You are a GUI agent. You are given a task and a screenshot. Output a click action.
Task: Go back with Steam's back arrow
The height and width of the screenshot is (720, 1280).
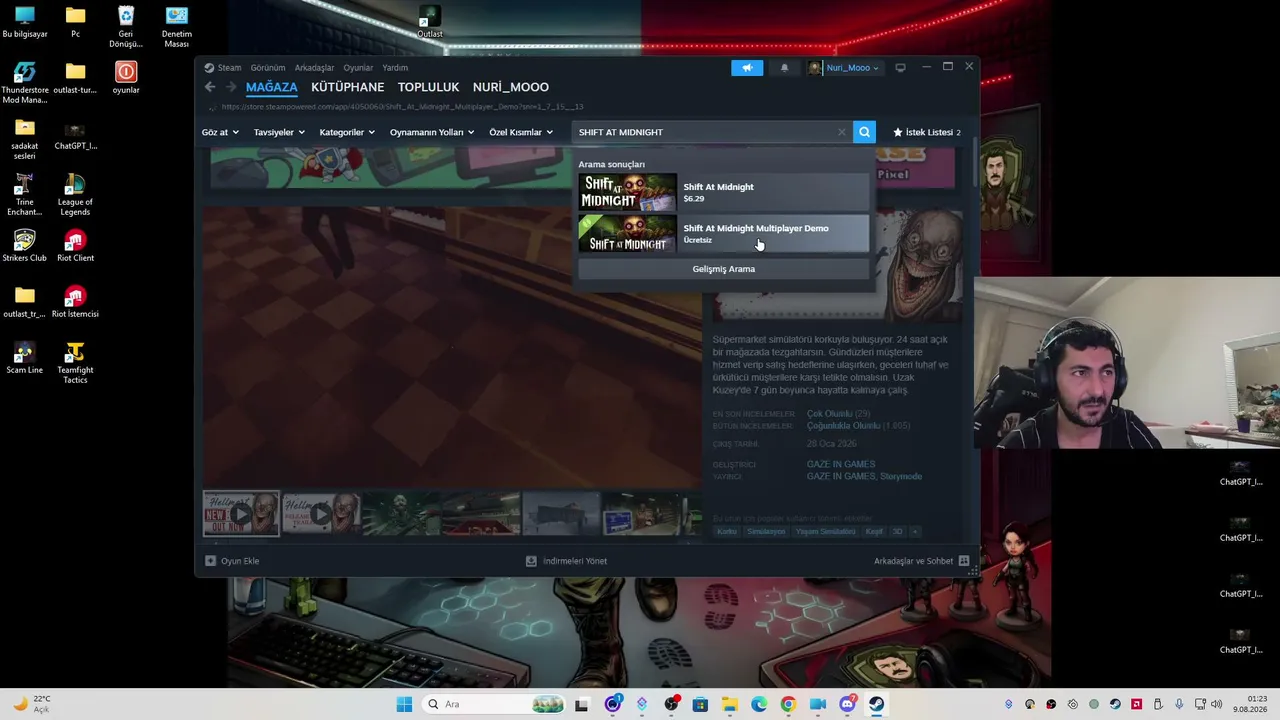click(210, 87)
